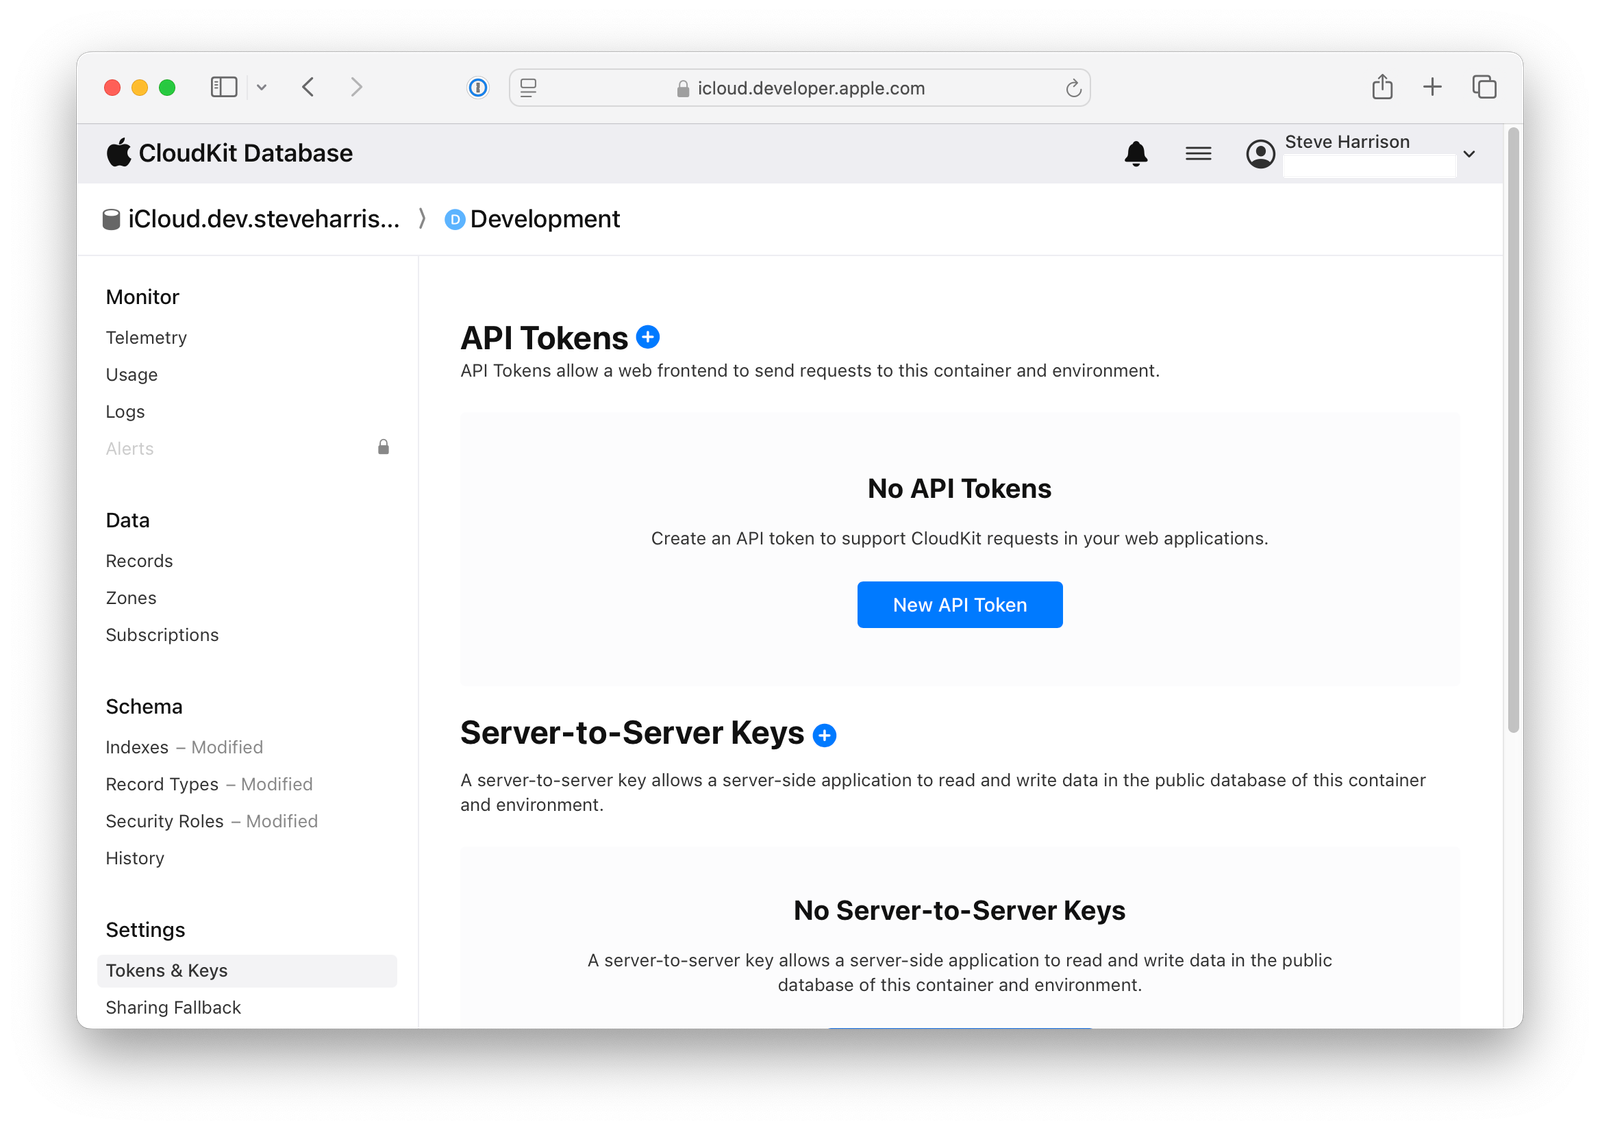Viewport: 1600px width, 1130px height.
Task: Switch to Records in the Data section
Action: [x=139, y=560]
